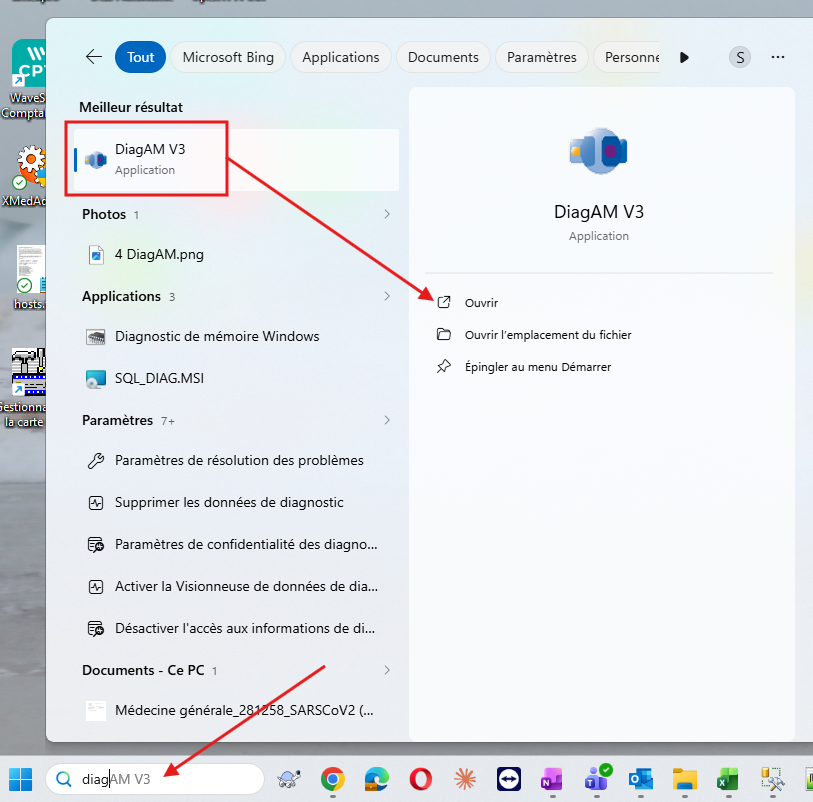Image resolution: width=813 pixels, height=802 pixels.
Task: Open the SQL_DIAG.MSI result
Action: 236,378
